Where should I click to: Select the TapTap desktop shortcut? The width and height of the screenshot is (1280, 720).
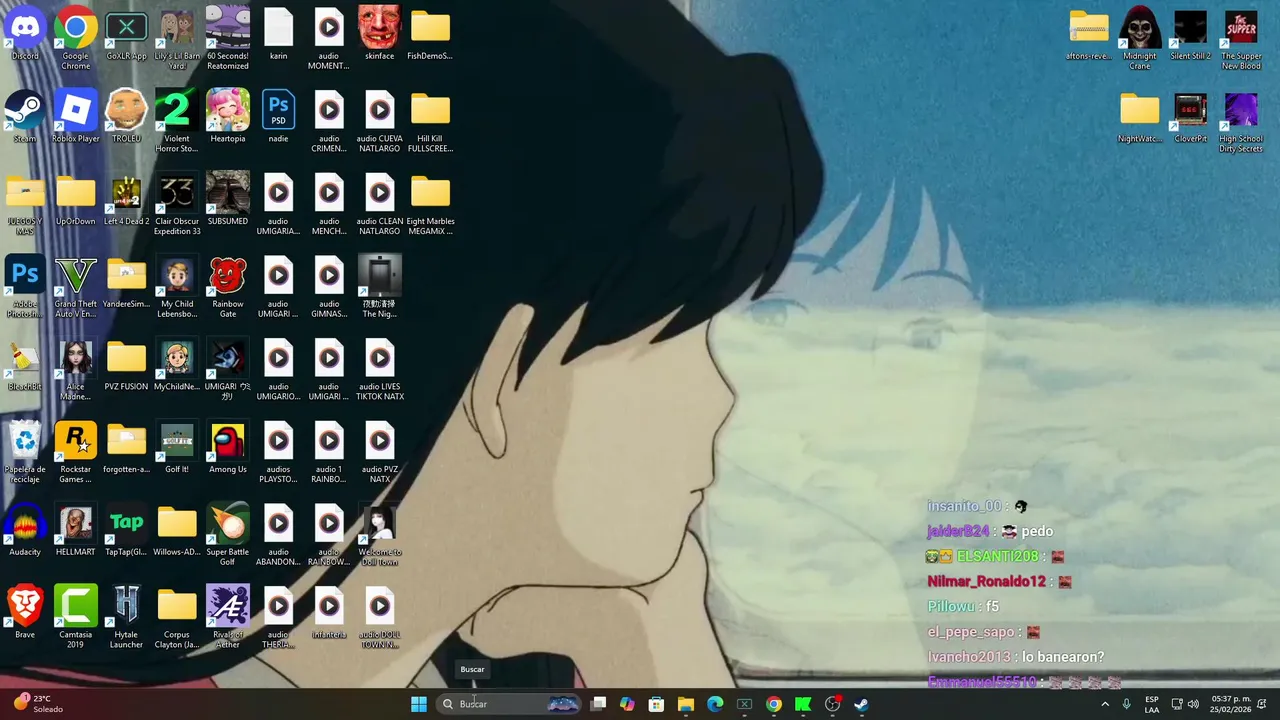point(126,530)
